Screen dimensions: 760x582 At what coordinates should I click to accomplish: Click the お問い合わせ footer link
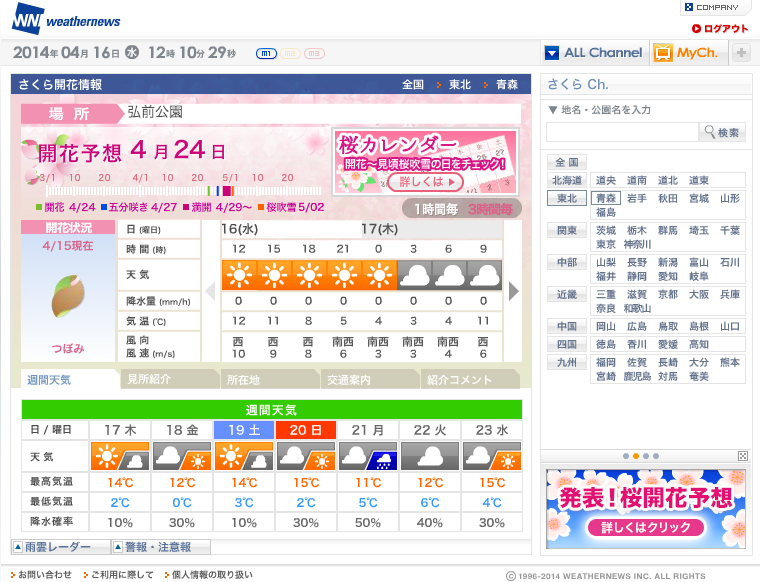click(44, 575)
